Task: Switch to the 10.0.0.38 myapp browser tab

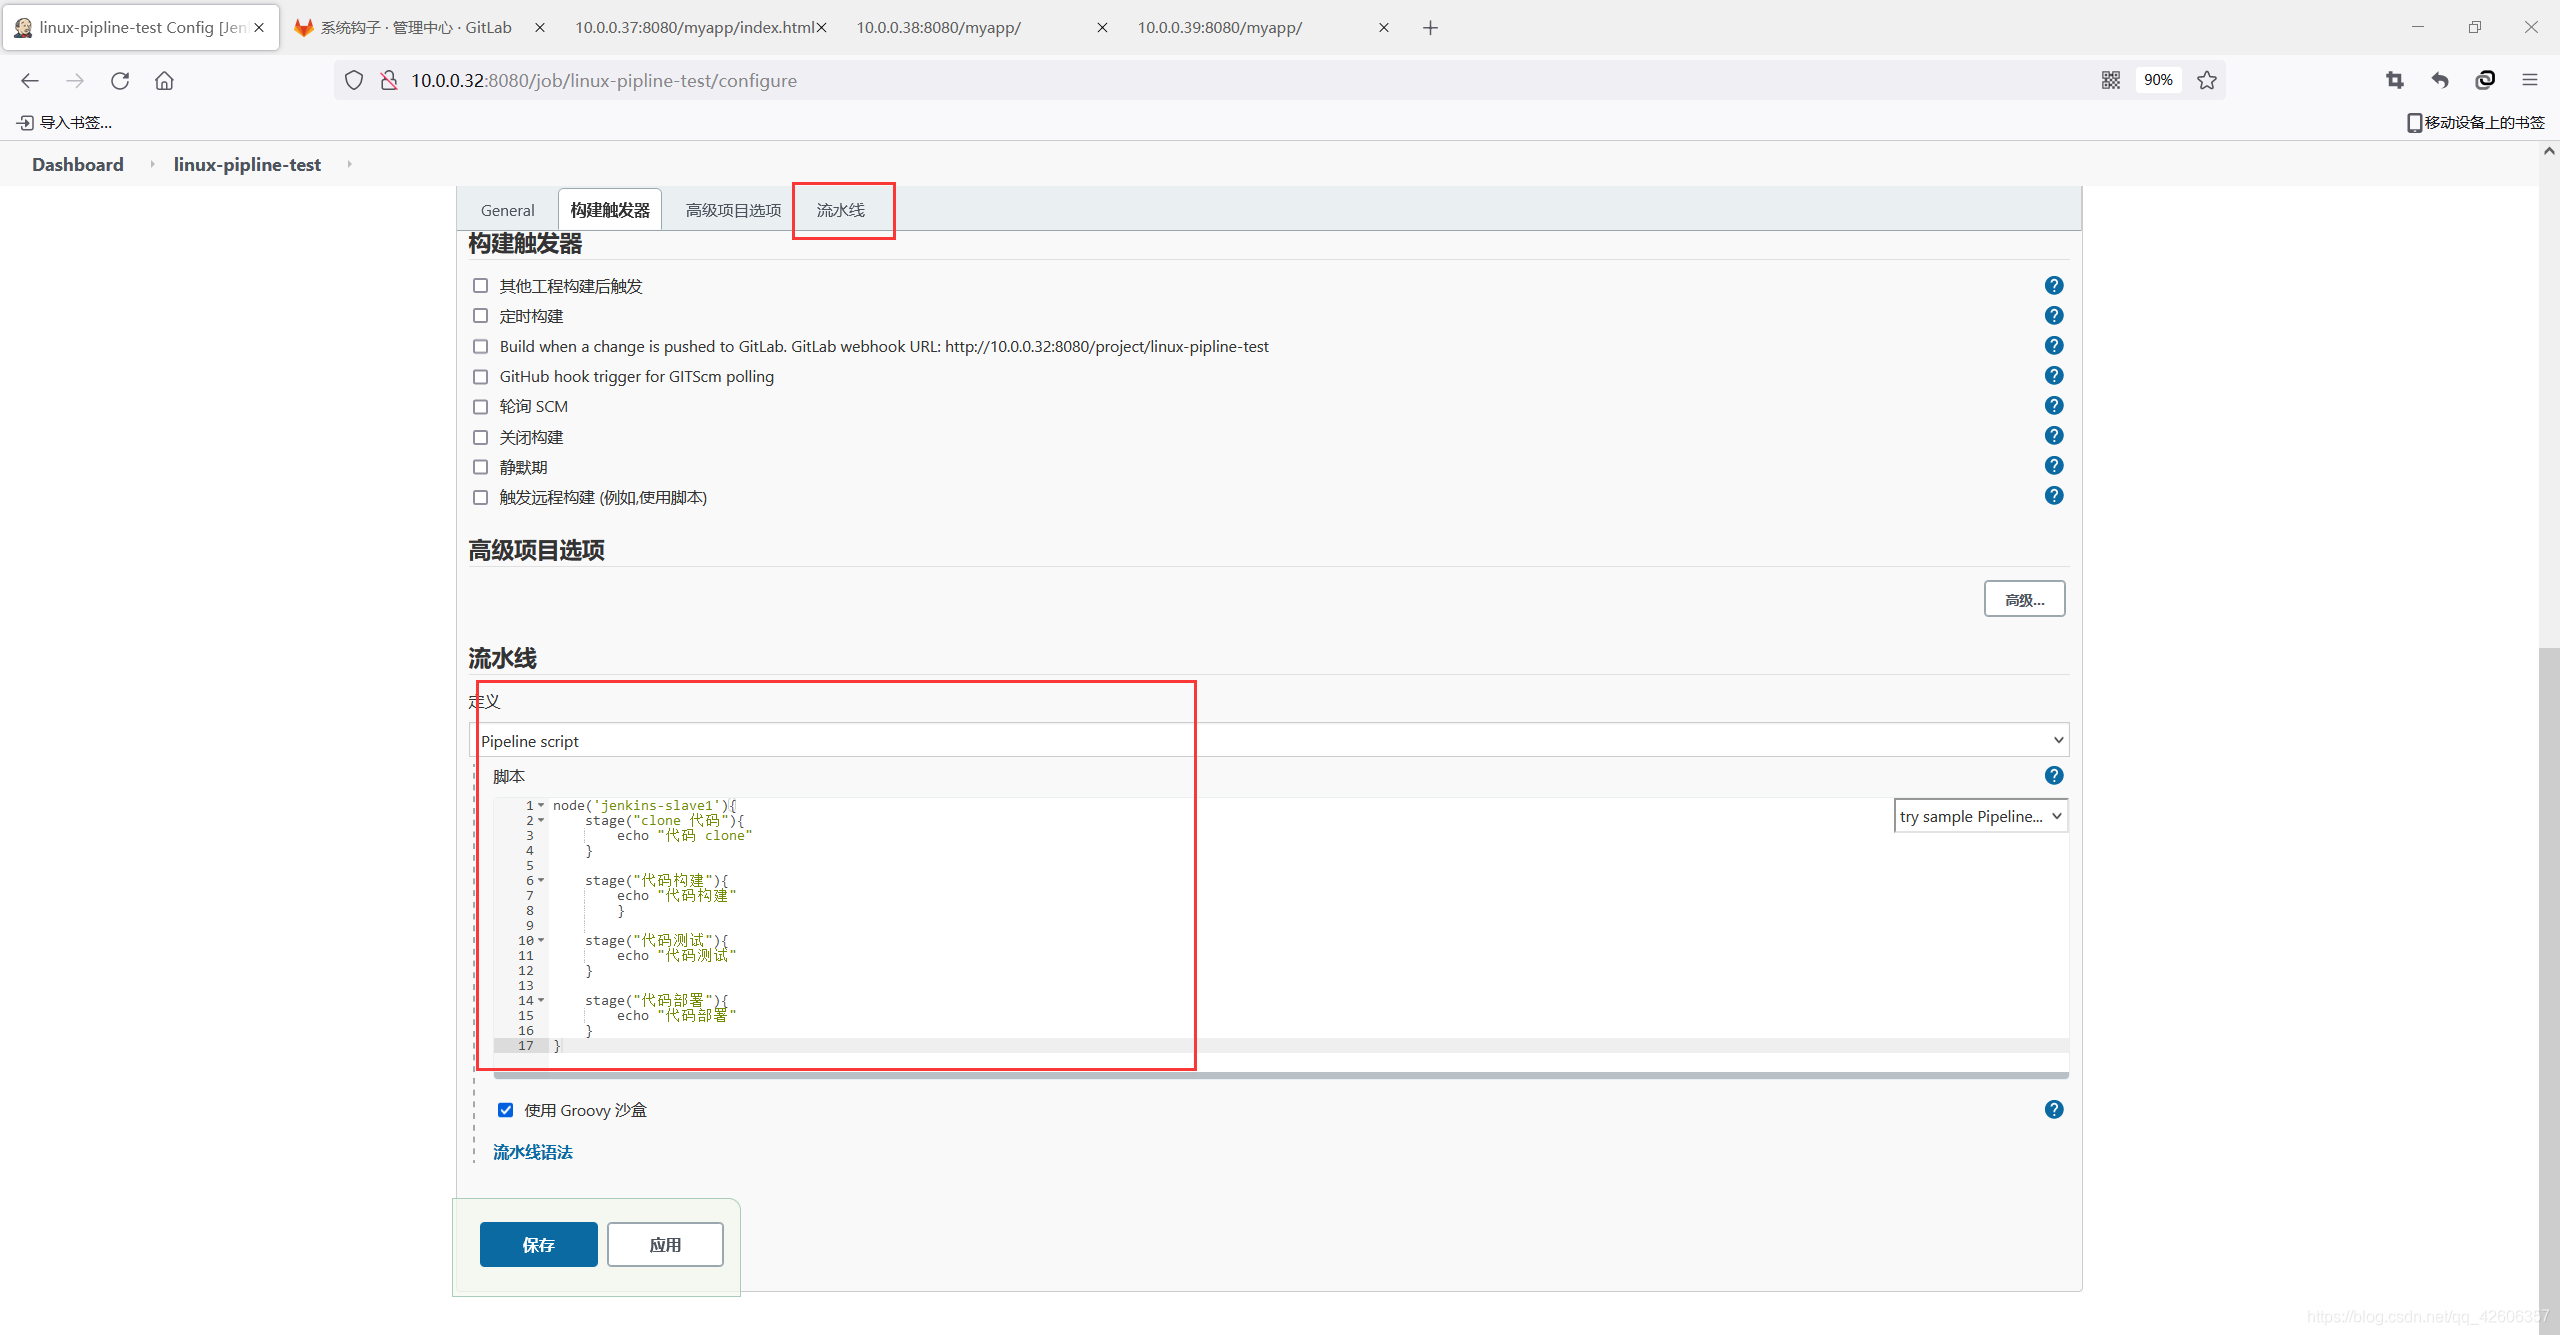Action: pos(980,28)
